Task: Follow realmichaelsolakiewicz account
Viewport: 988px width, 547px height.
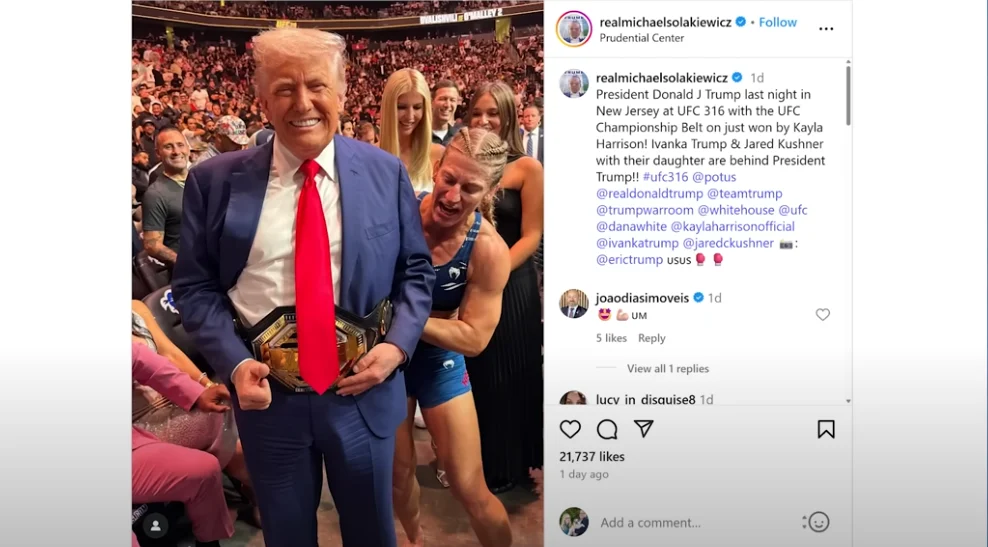Action: tap(778, 22)
